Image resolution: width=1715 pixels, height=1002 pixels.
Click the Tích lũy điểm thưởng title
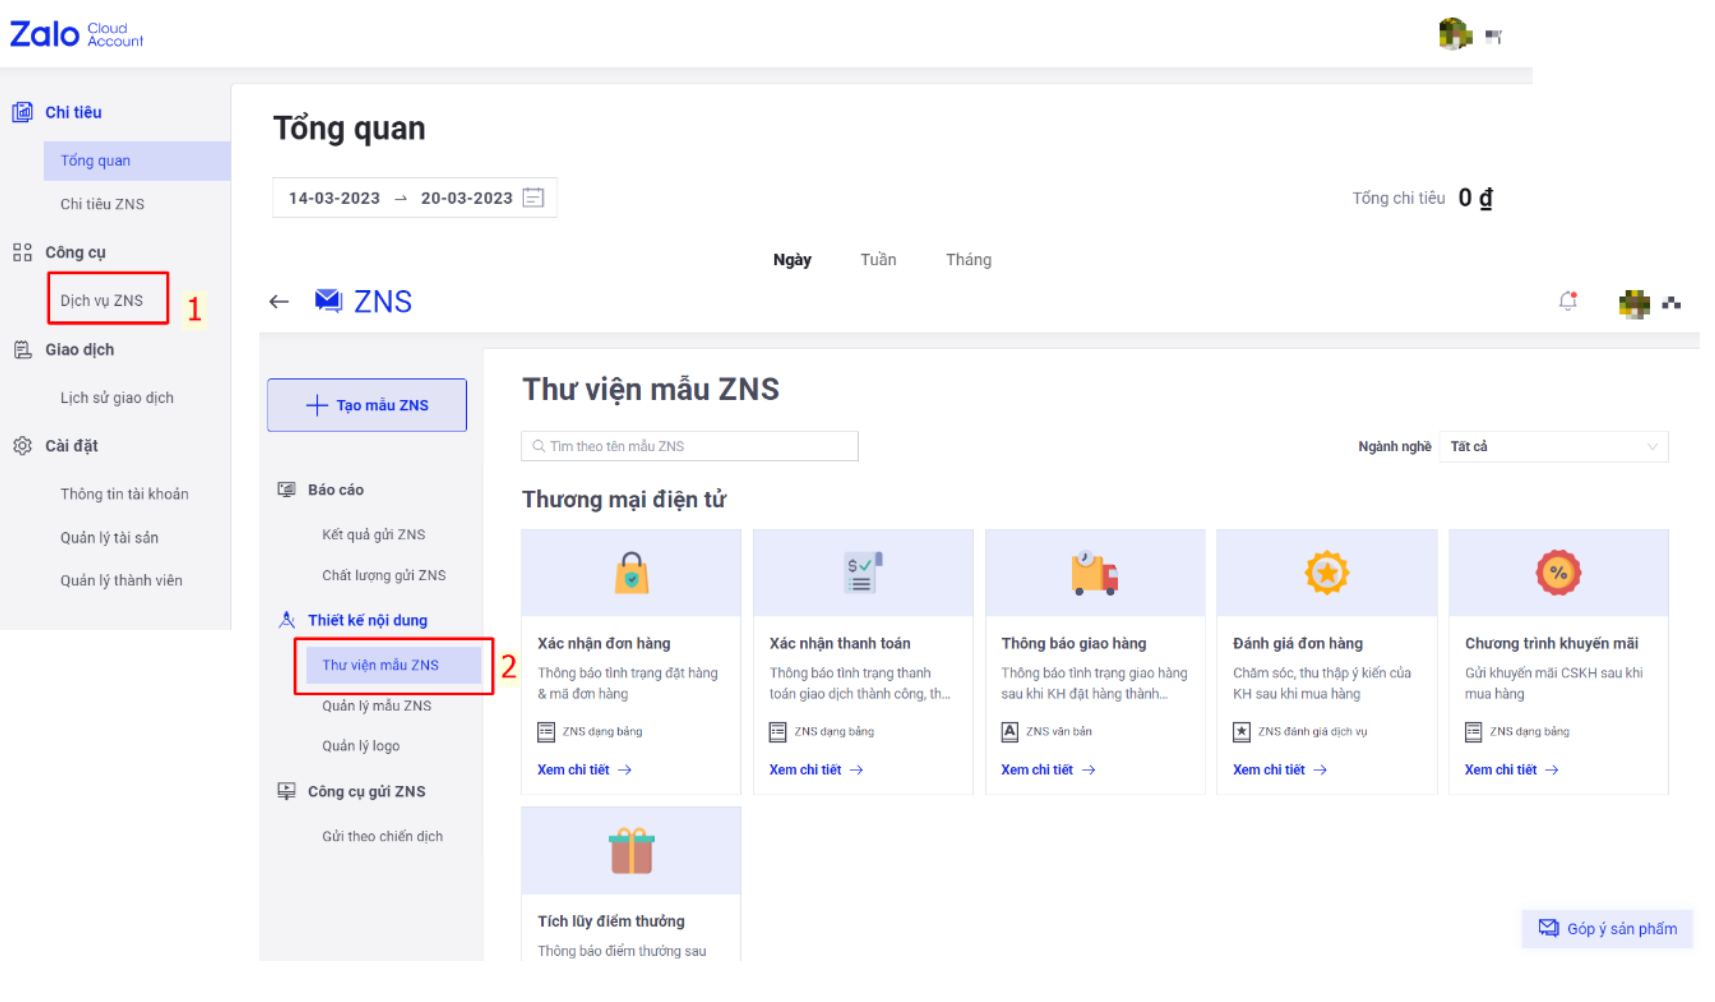click(x=611, y=921)
